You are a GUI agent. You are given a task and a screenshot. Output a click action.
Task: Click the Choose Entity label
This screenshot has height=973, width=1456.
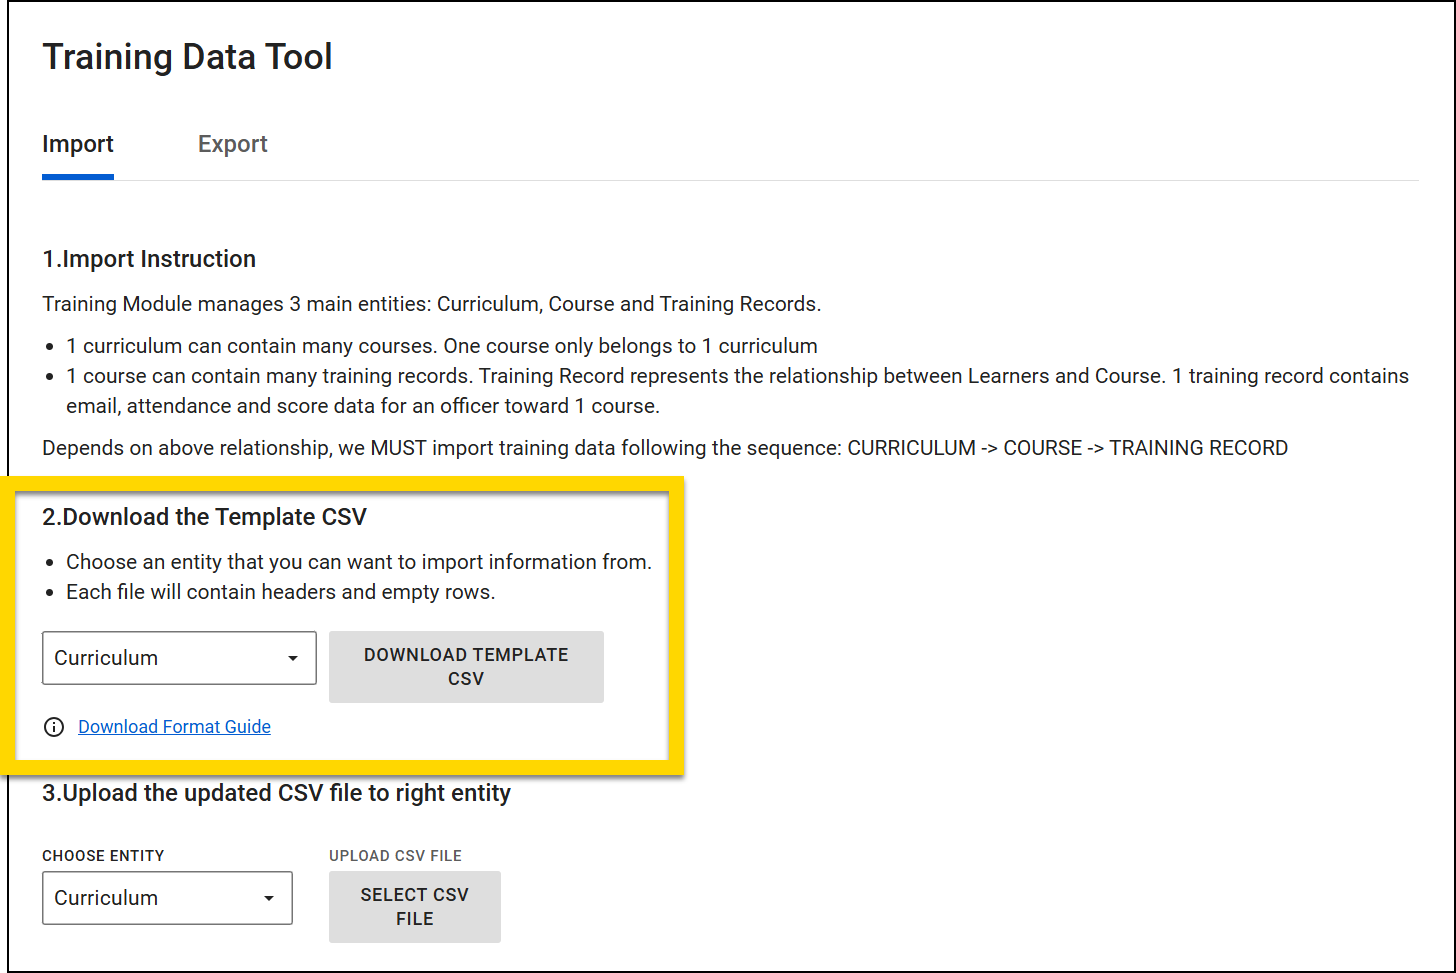(103, 856)
